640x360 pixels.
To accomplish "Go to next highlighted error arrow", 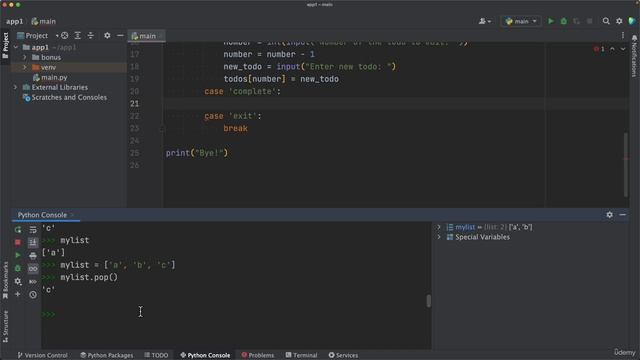I will [623, 49].
